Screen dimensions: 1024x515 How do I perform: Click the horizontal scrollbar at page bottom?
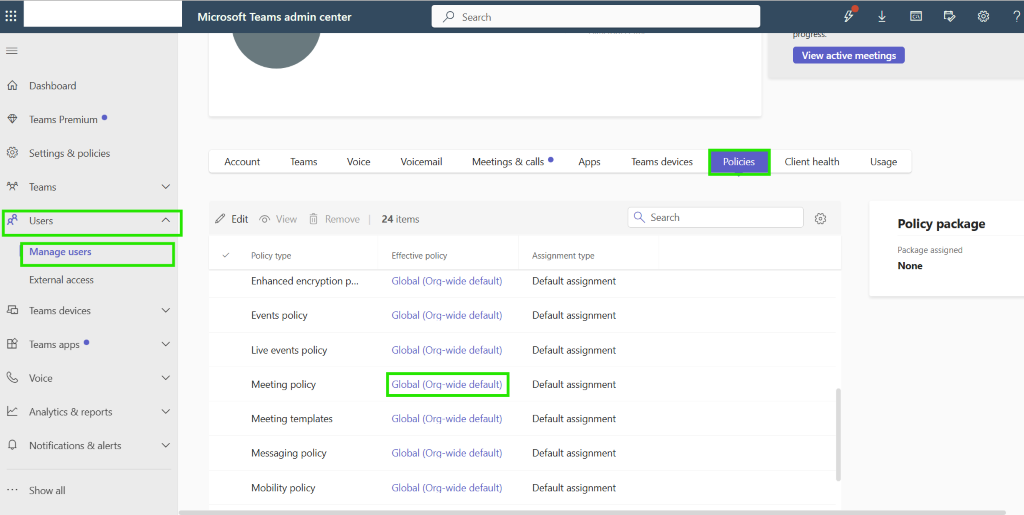pyautogui.click(x=592, y=512)
